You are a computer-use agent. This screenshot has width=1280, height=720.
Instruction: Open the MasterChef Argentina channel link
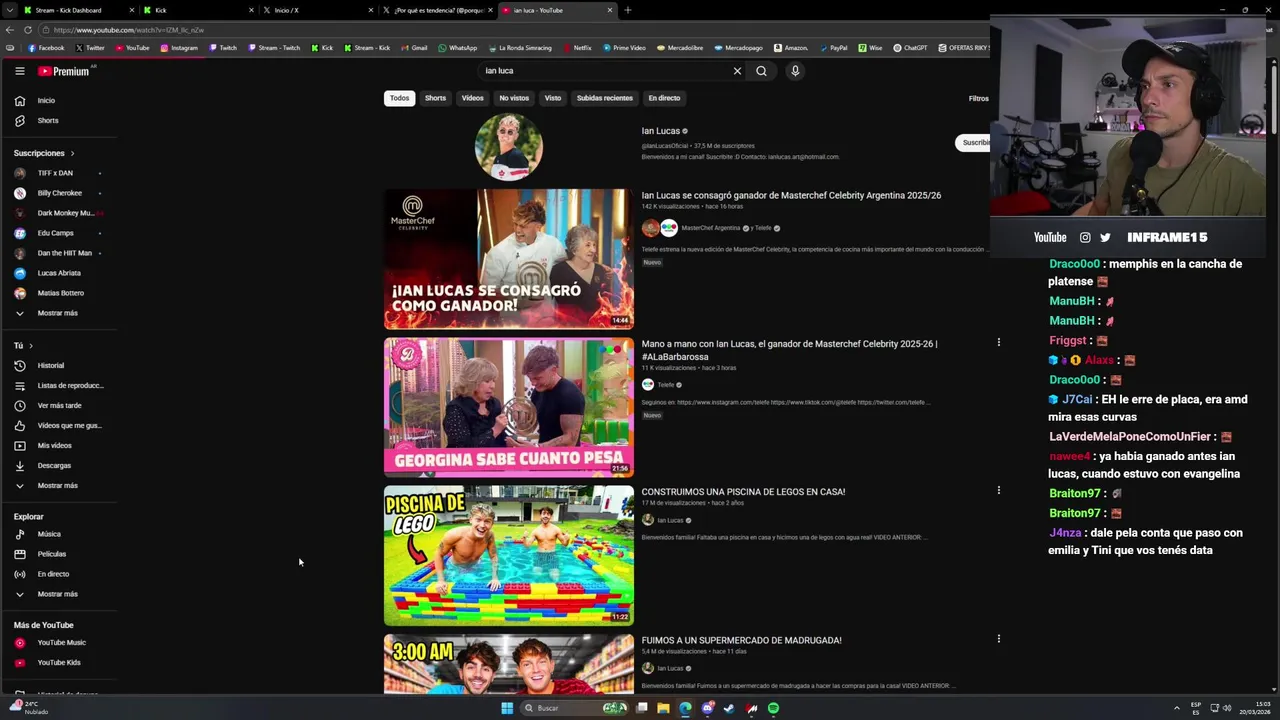pos(710,228)
